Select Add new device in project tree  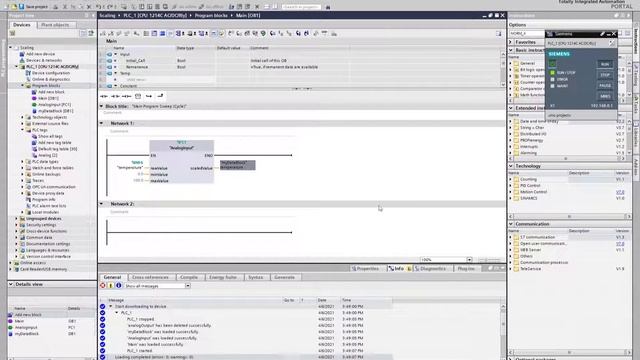(37, 54)
